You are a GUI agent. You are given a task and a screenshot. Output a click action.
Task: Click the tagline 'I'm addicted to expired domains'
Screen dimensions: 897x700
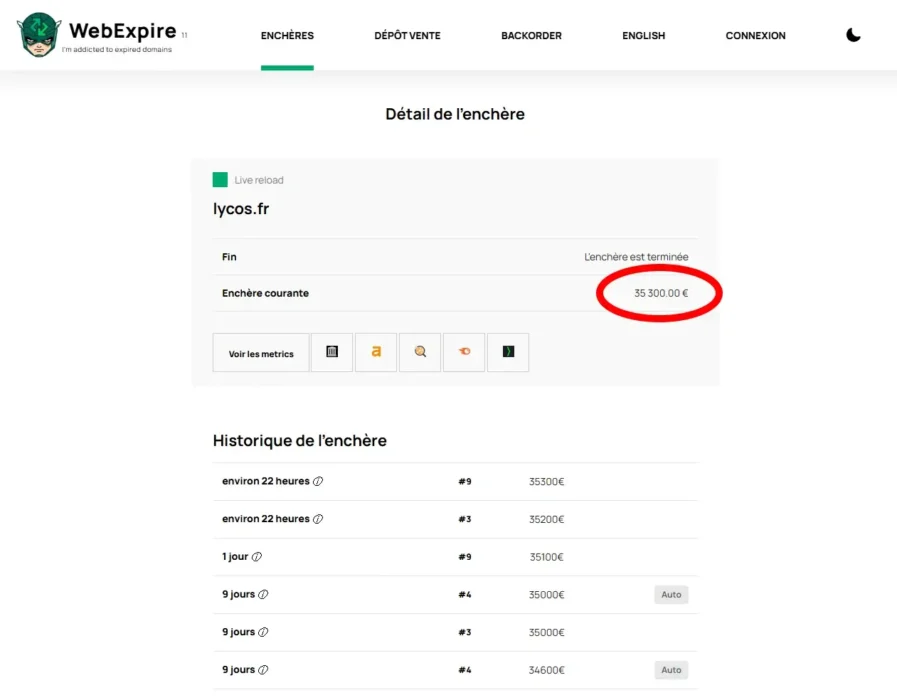(x=117, y=50)
